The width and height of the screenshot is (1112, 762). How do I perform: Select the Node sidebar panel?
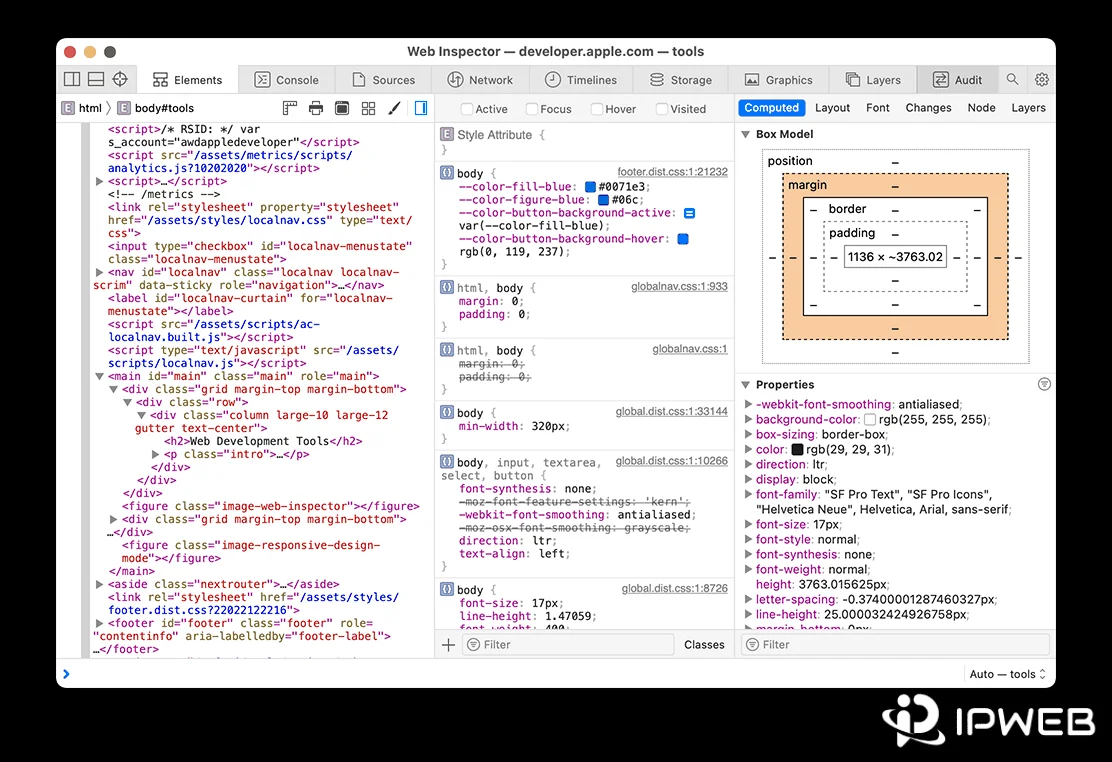pos(982,108)
